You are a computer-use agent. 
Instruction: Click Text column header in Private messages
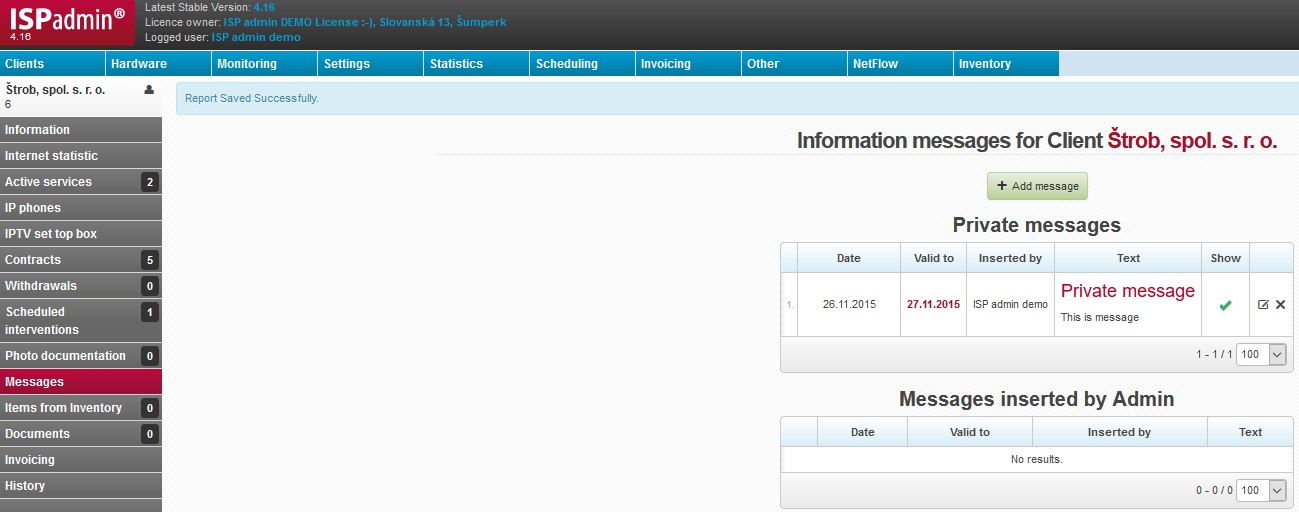1128,258
